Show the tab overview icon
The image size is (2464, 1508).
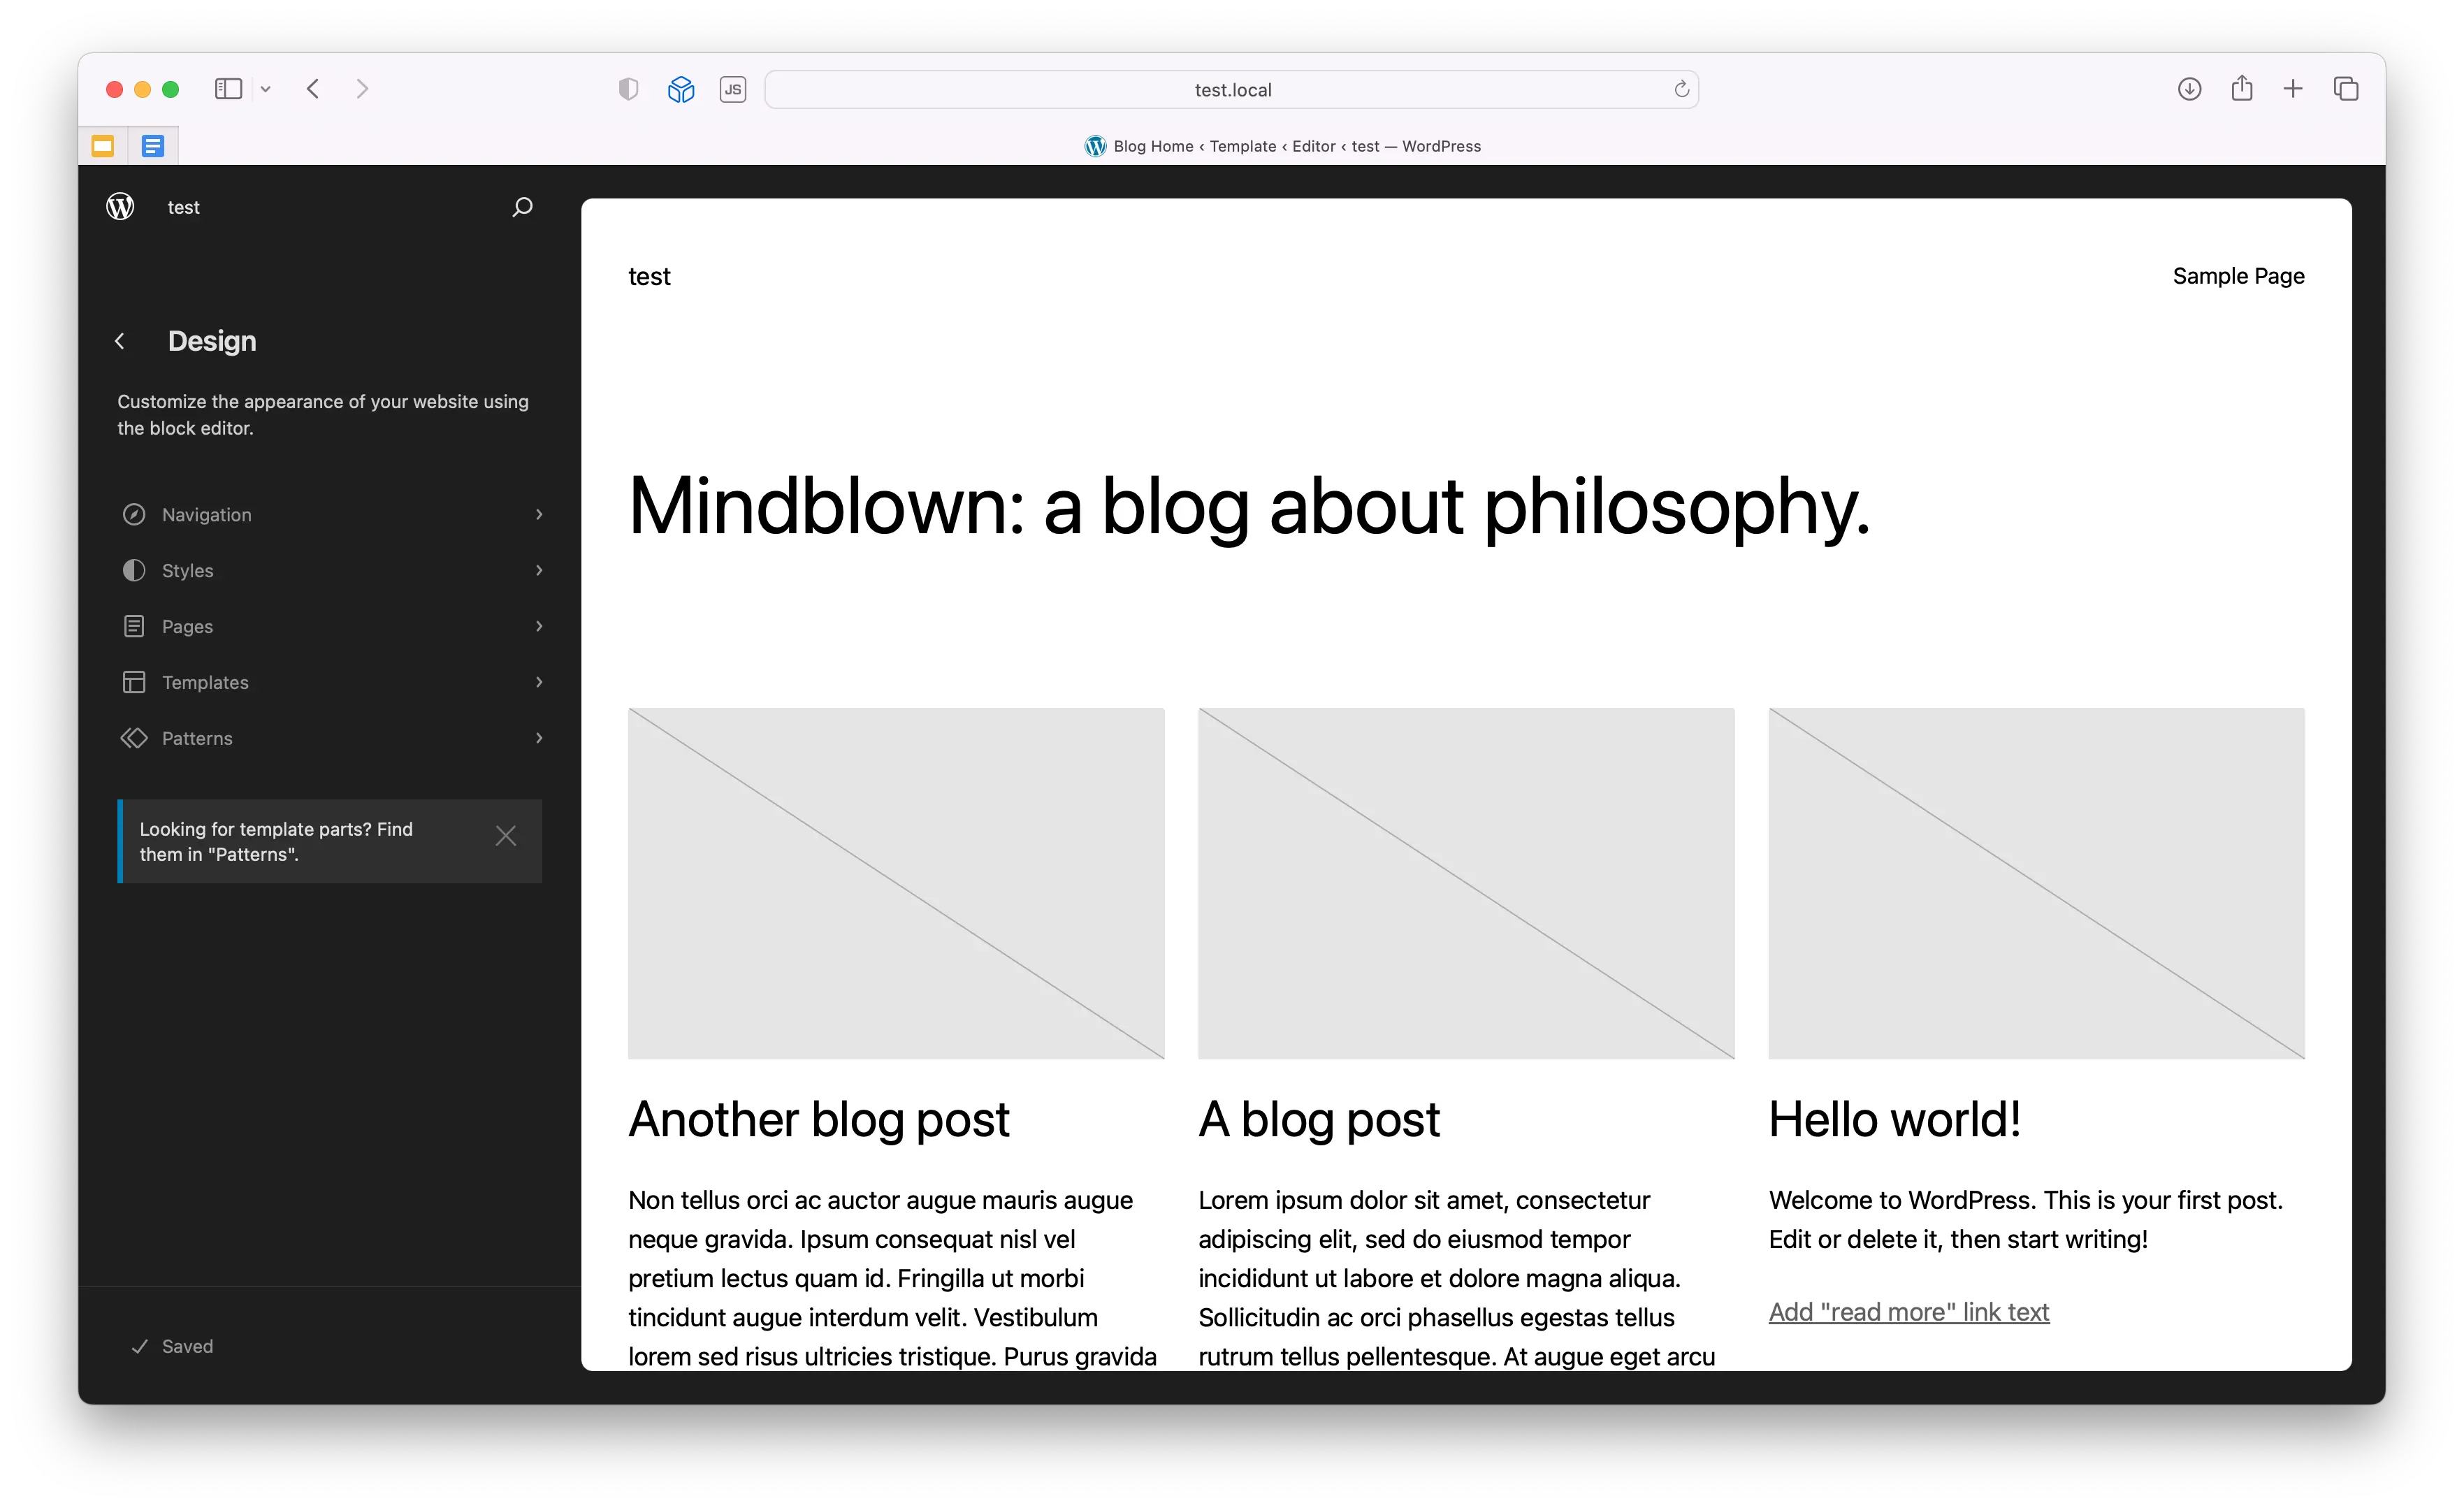click(2346, 89)
